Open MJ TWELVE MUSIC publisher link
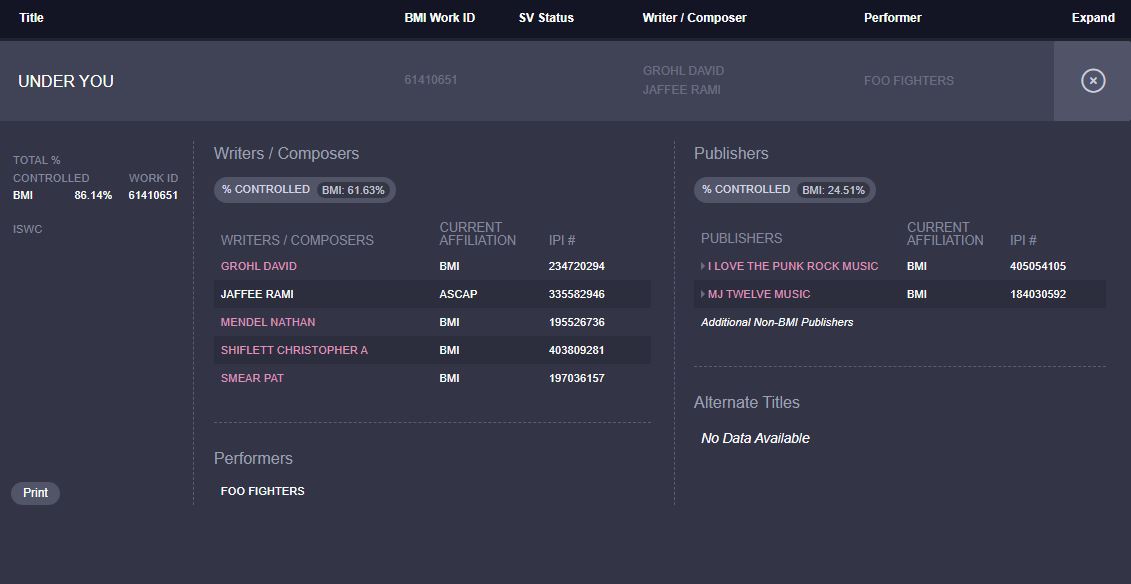1131x584 pixels. (x=759, y=294)
